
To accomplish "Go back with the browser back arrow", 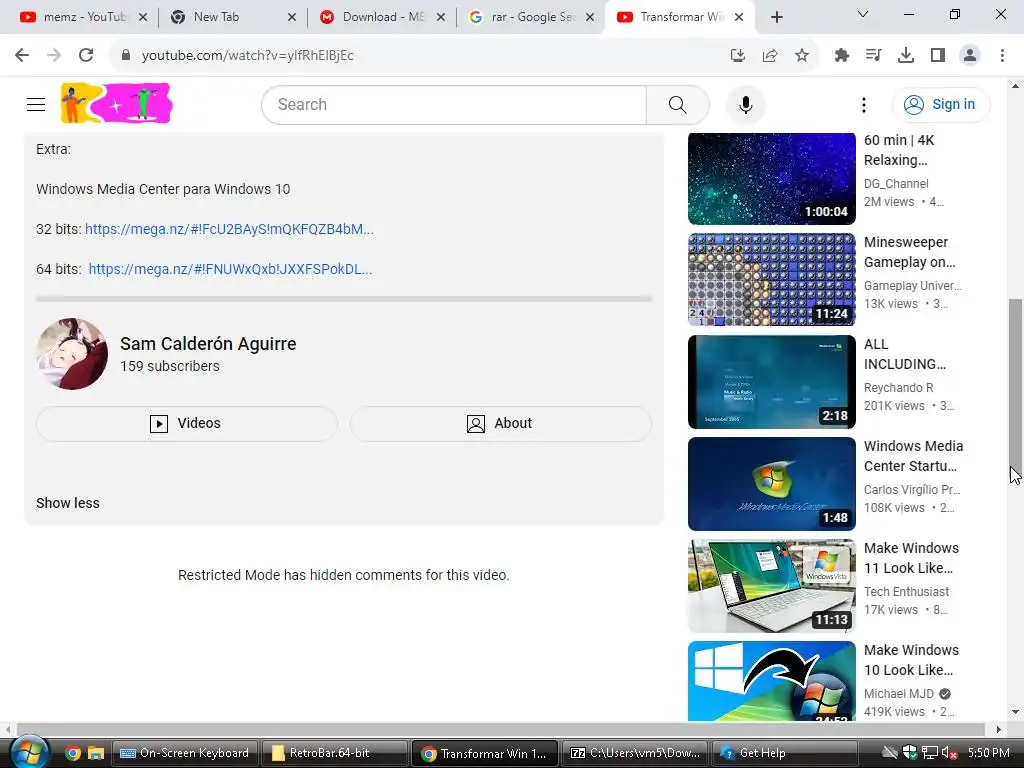I will pos(22,56).
